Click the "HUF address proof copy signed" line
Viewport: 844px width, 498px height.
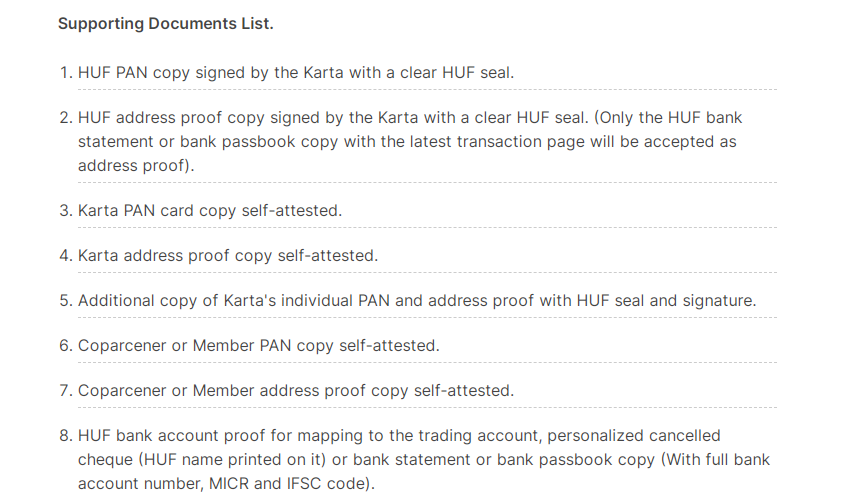tap(250, 118)
